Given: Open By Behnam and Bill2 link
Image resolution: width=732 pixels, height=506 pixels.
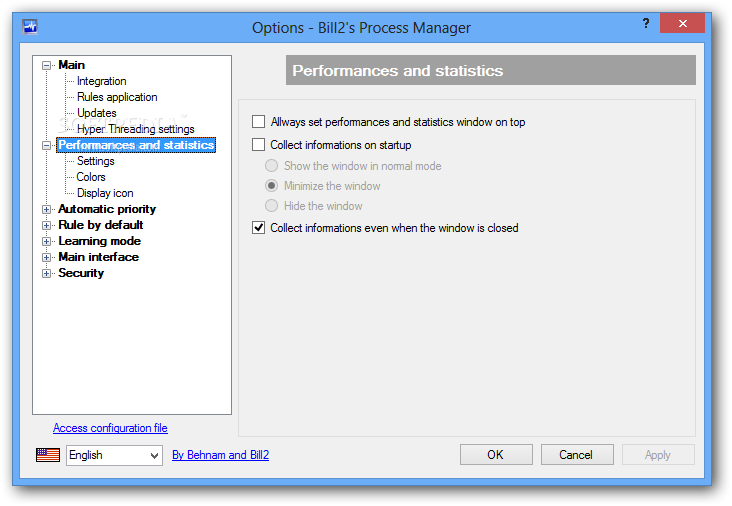Looking at the screenshot, I should point(220,455).
